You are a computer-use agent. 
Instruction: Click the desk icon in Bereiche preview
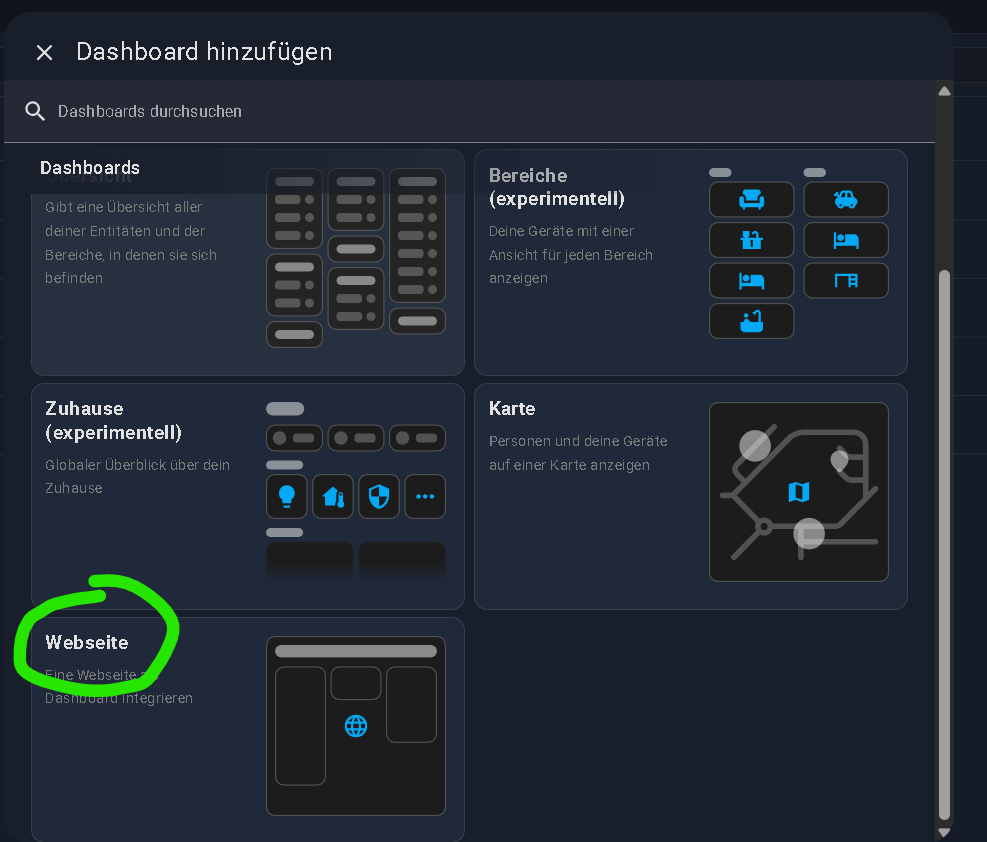click(x=846, y=281)
